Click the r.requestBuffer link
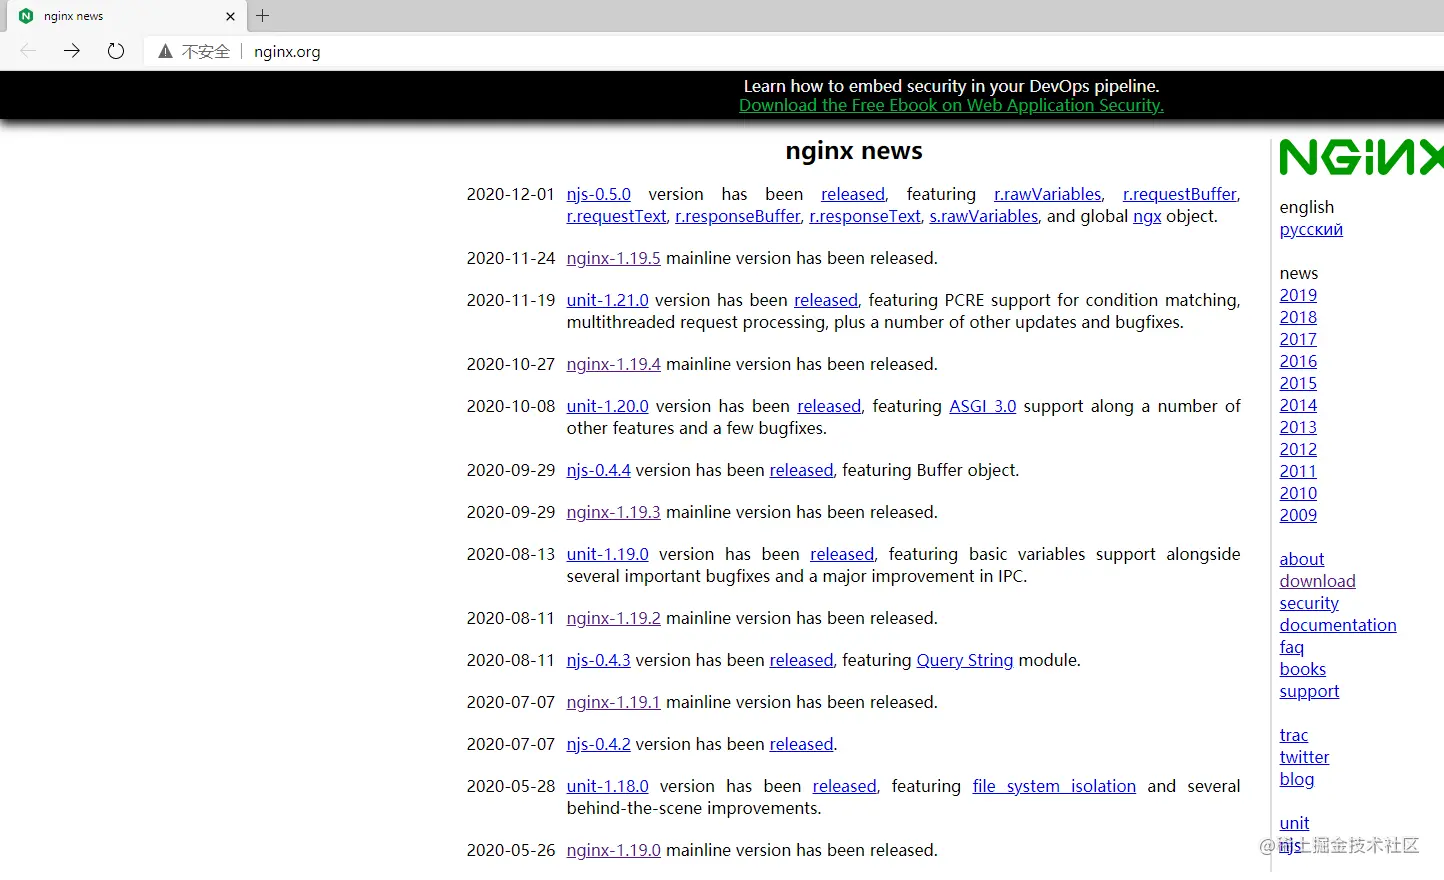 coord(1180,195)
